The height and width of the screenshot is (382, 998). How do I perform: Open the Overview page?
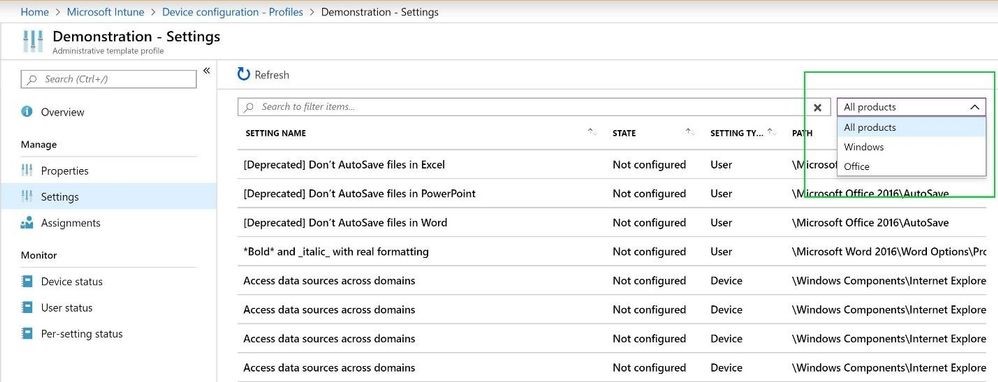[x=62, y=112]
